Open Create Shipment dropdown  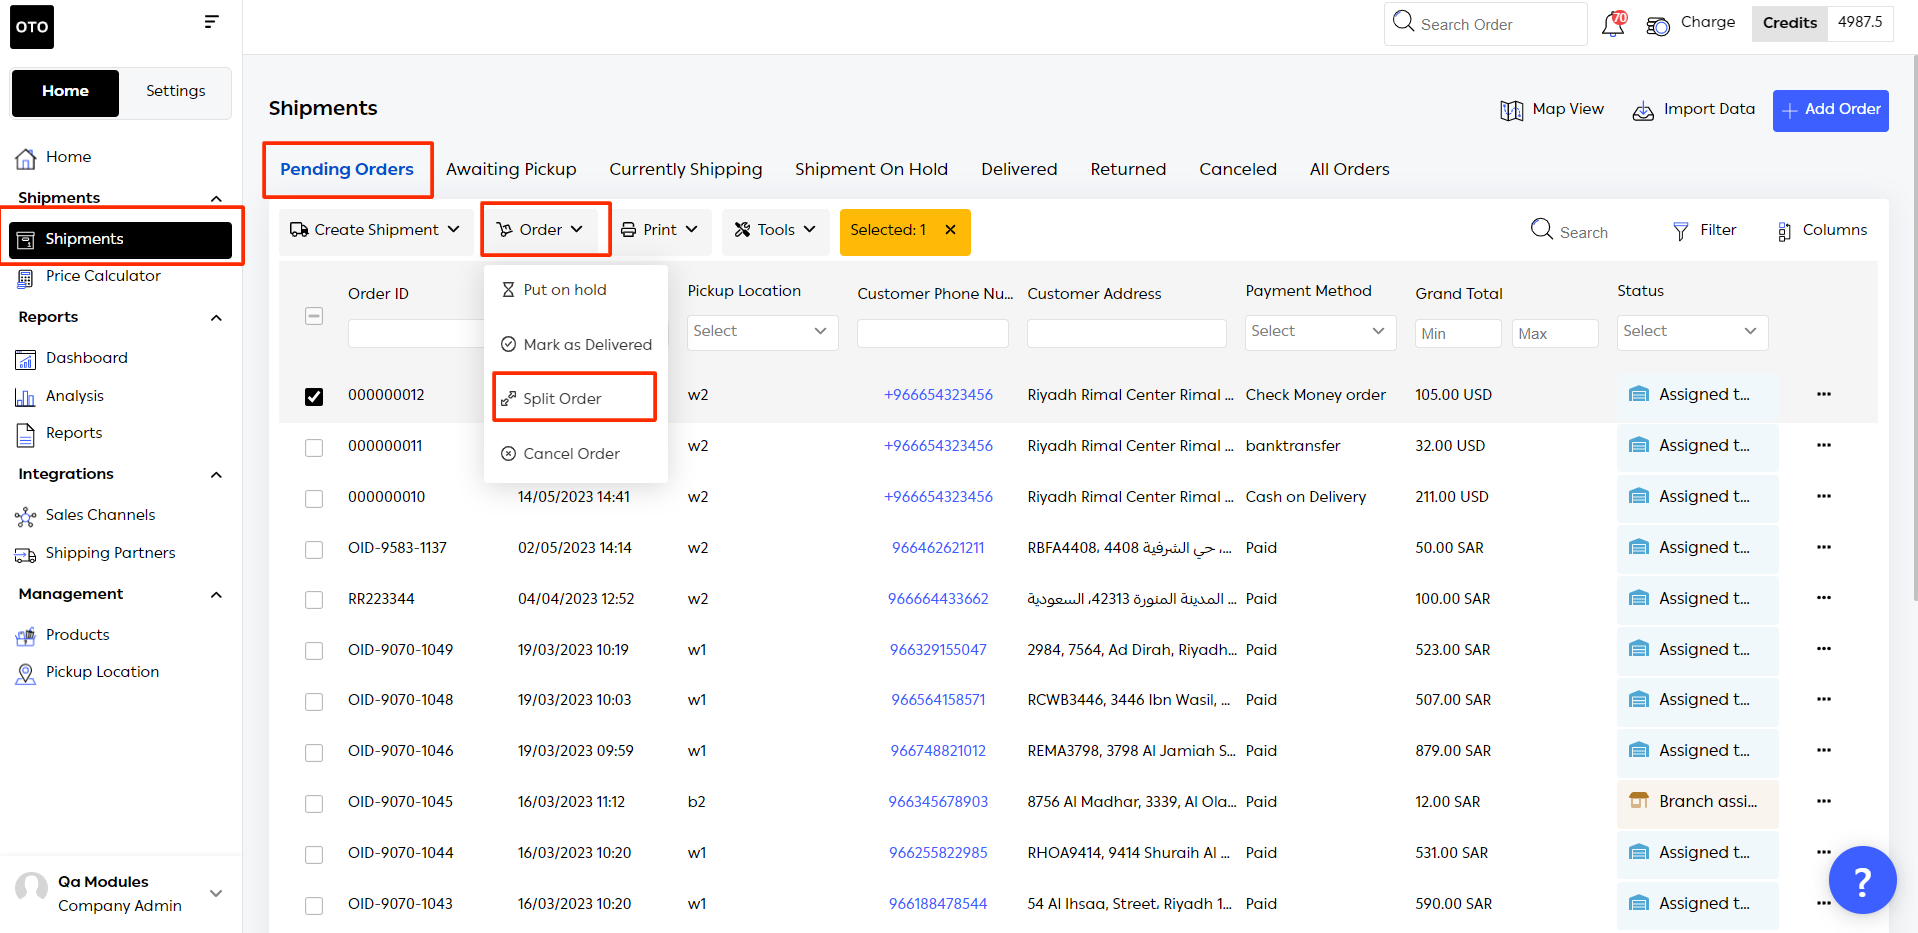click(x=375, y=230)
